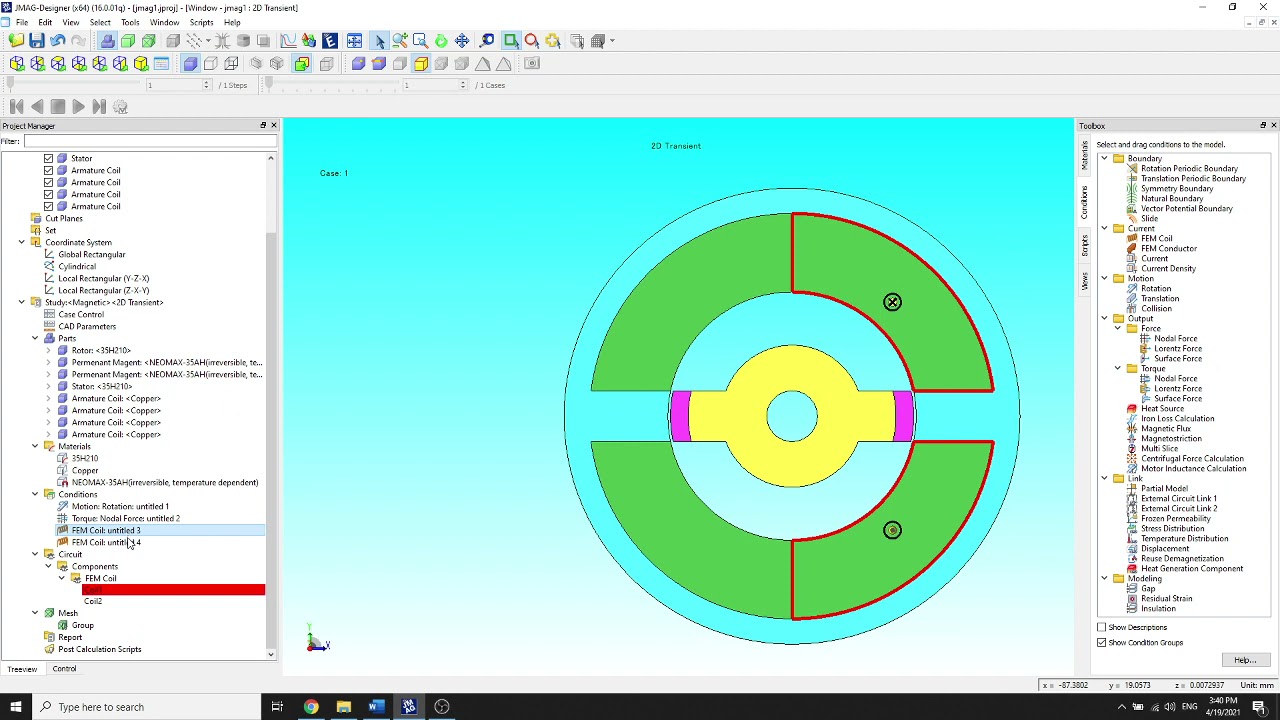
Task: Select Rotation under Motion in Toolbox
Action: click(1156, 288)
